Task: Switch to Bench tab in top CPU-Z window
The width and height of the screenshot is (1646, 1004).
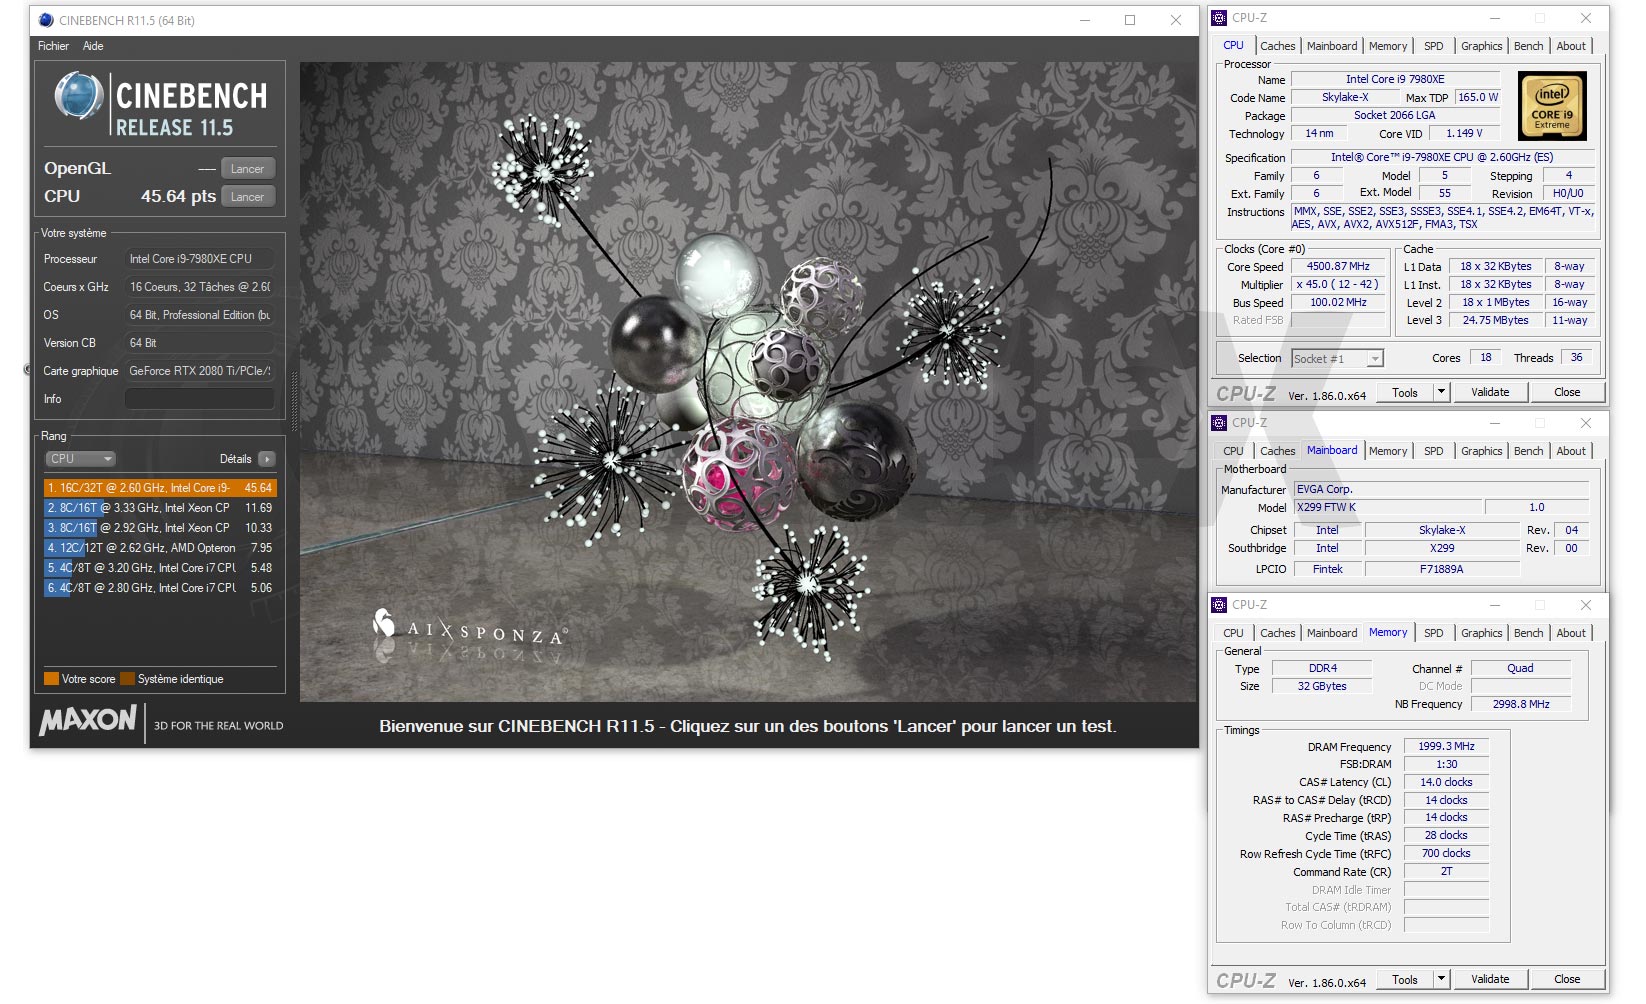Action: point(1528,46)
